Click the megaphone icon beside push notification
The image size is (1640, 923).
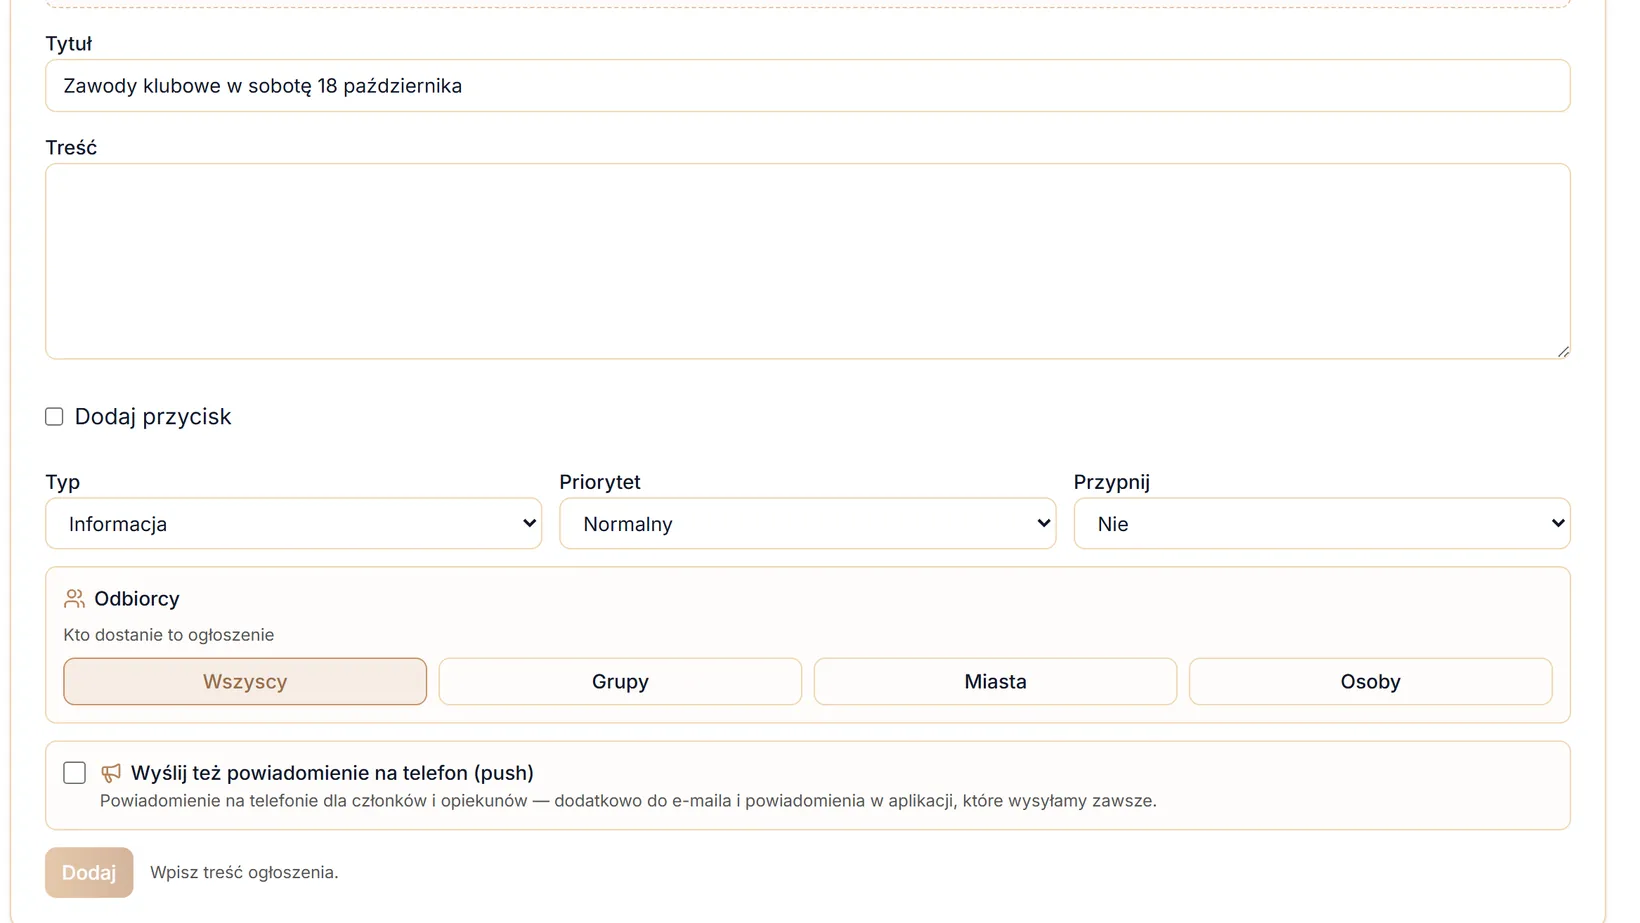(111, 773)
